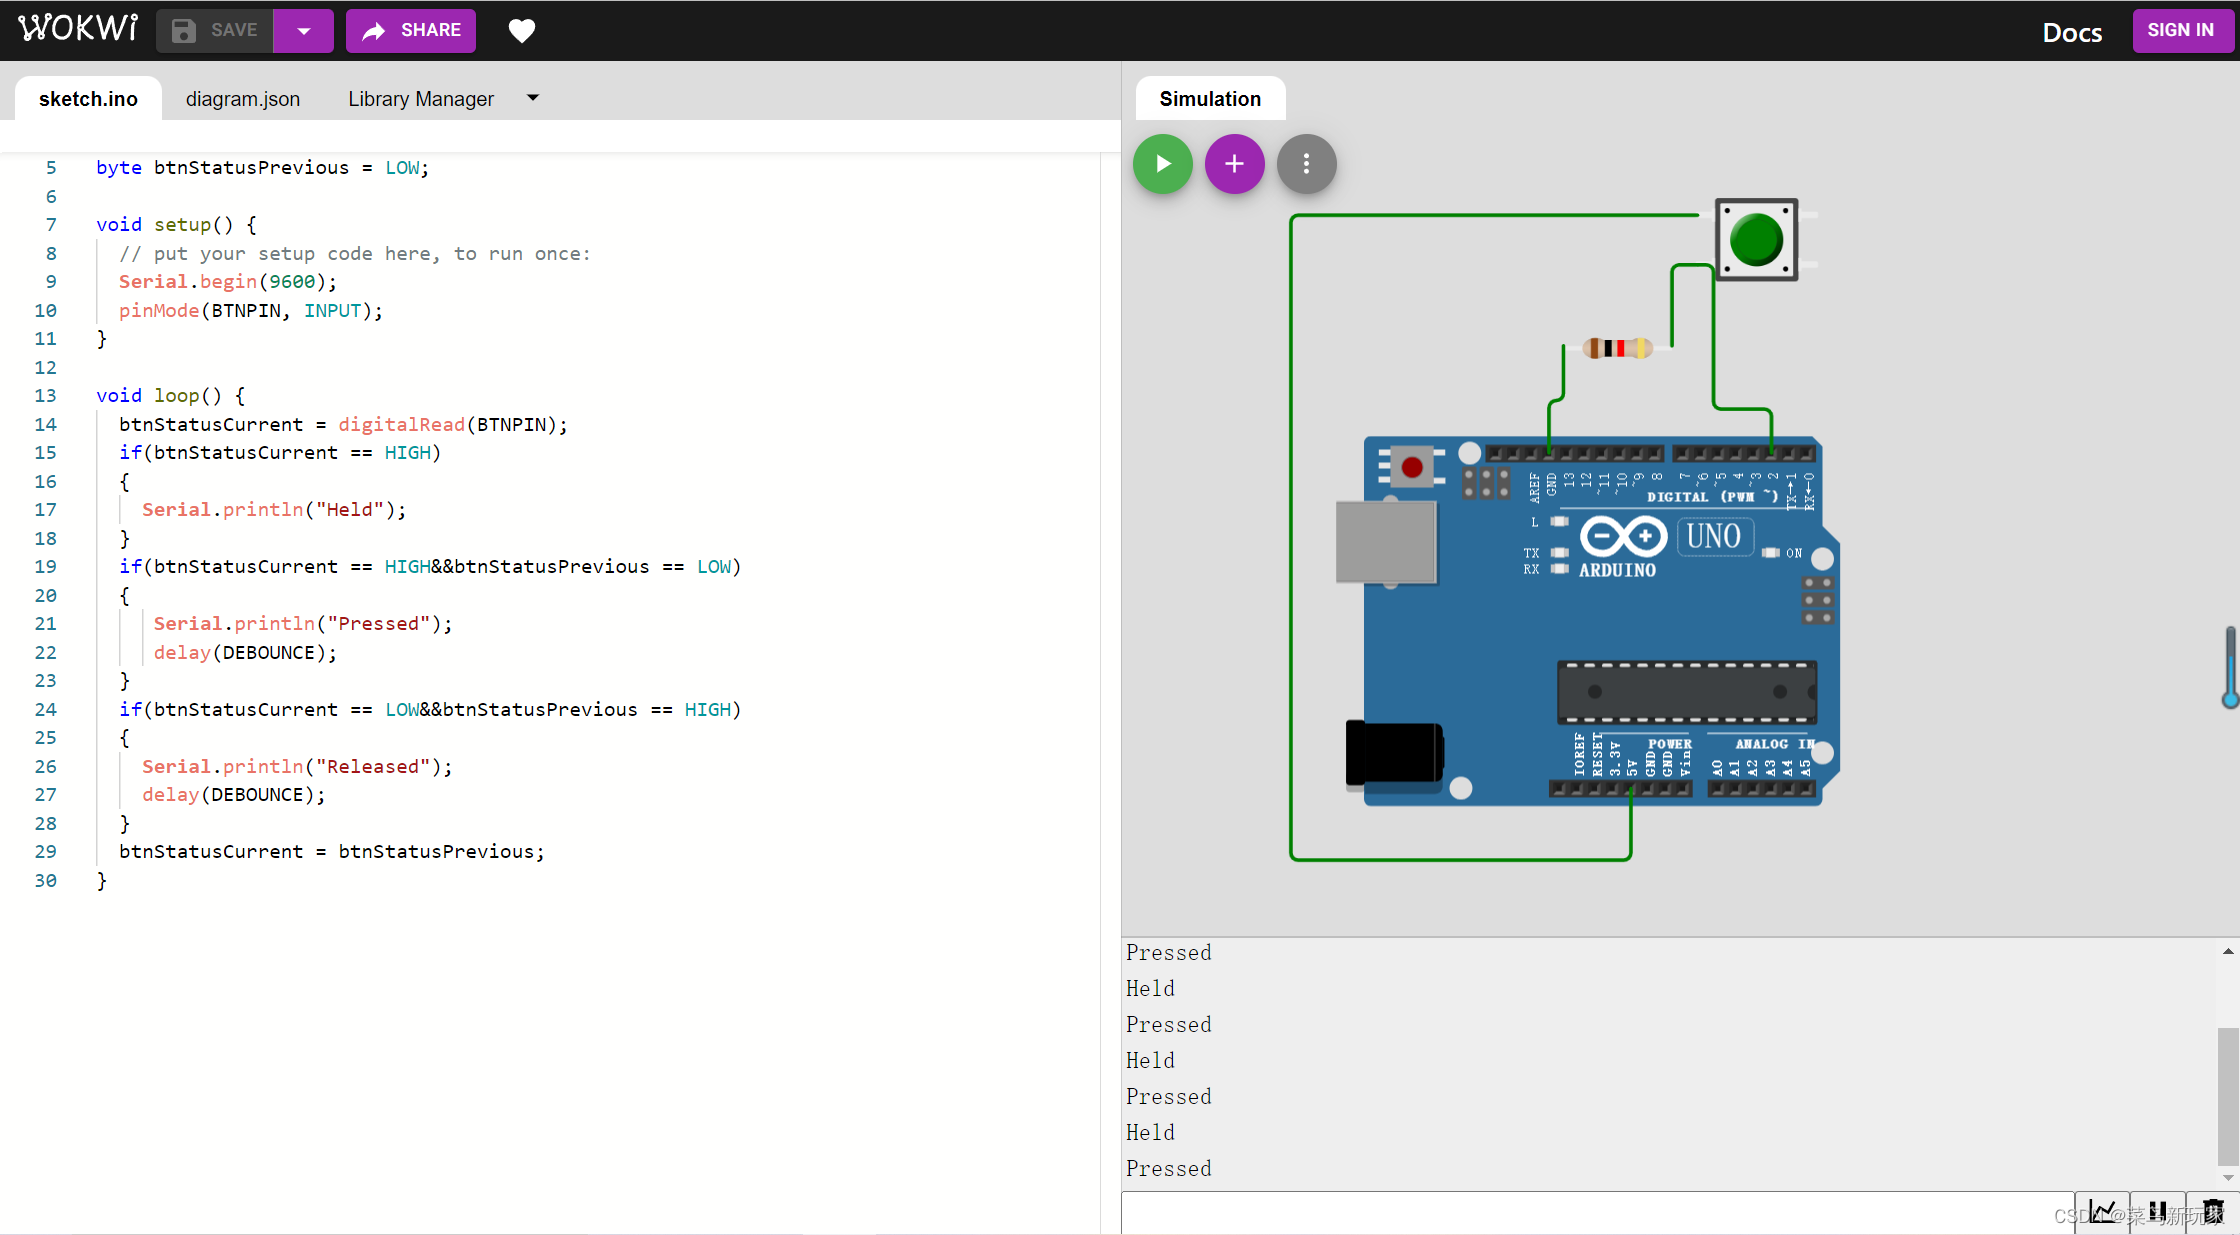Image resolution: width=2240 pixels, height=1235 pixels.
Task: Add a new part with the plus button
Action: click(x=1234, y=164)
